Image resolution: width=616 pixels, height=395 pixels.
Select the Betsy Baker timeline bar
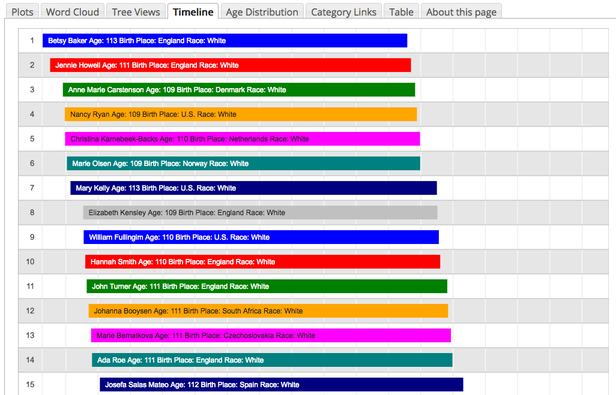click(225, 40)
